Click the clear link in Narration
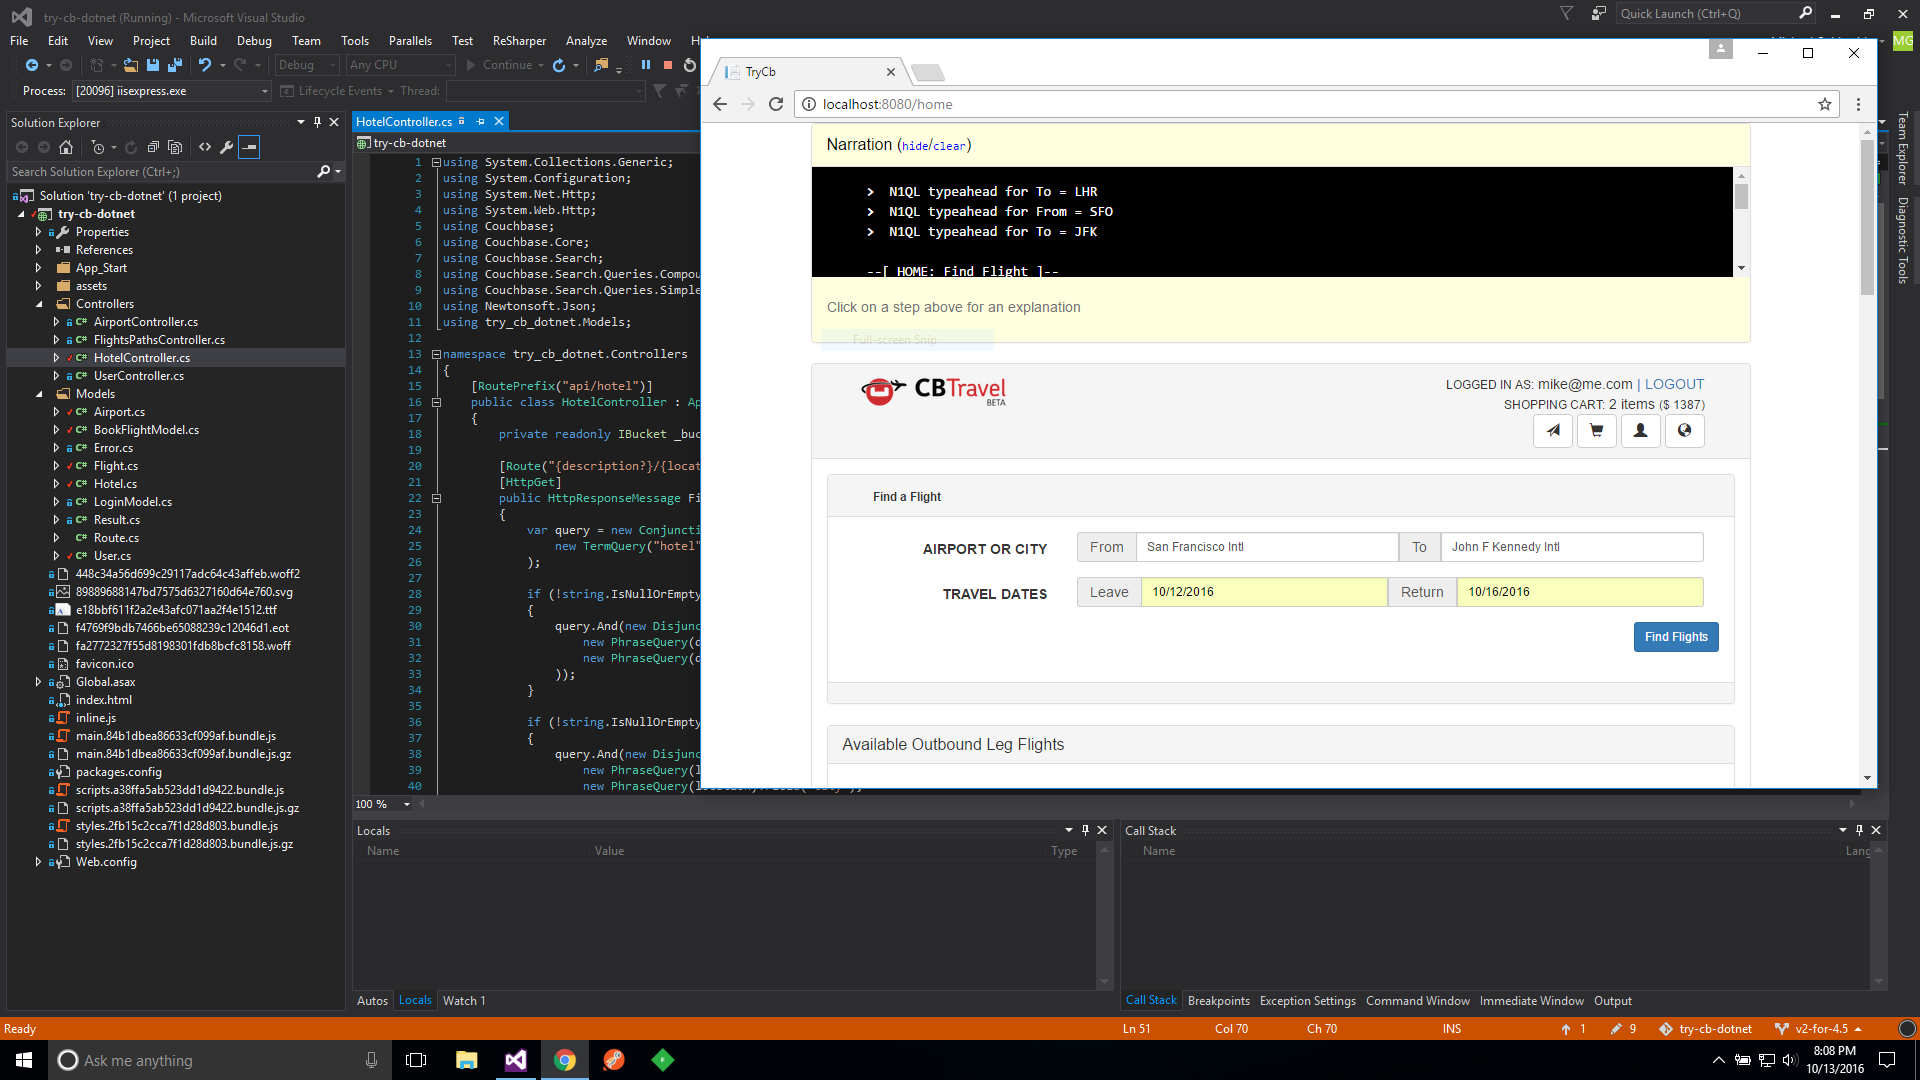 pos(949,146)
